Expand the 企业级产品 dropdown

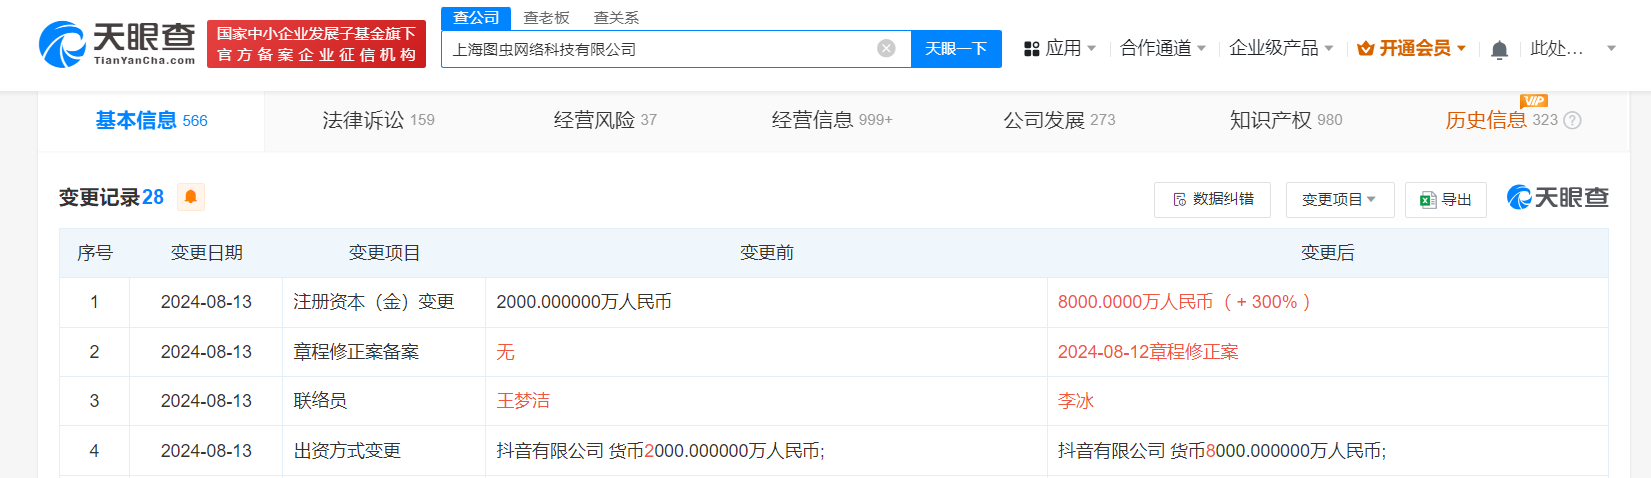pos(1281,48)
